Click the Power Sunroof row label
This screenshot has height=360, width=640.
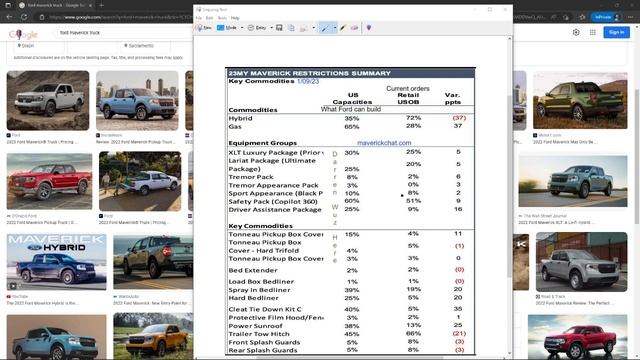[x=255, y=326]
